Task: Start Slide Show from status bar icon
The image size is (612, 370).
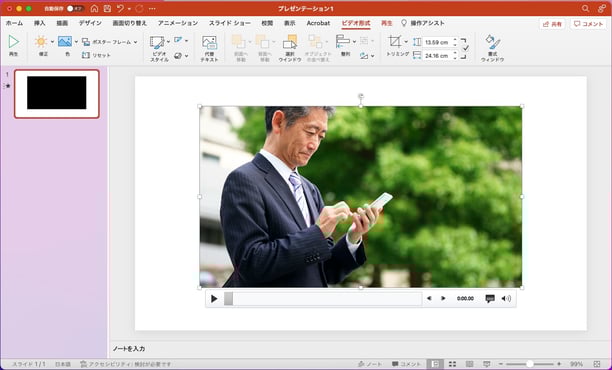Action: (x=487, y=364)
